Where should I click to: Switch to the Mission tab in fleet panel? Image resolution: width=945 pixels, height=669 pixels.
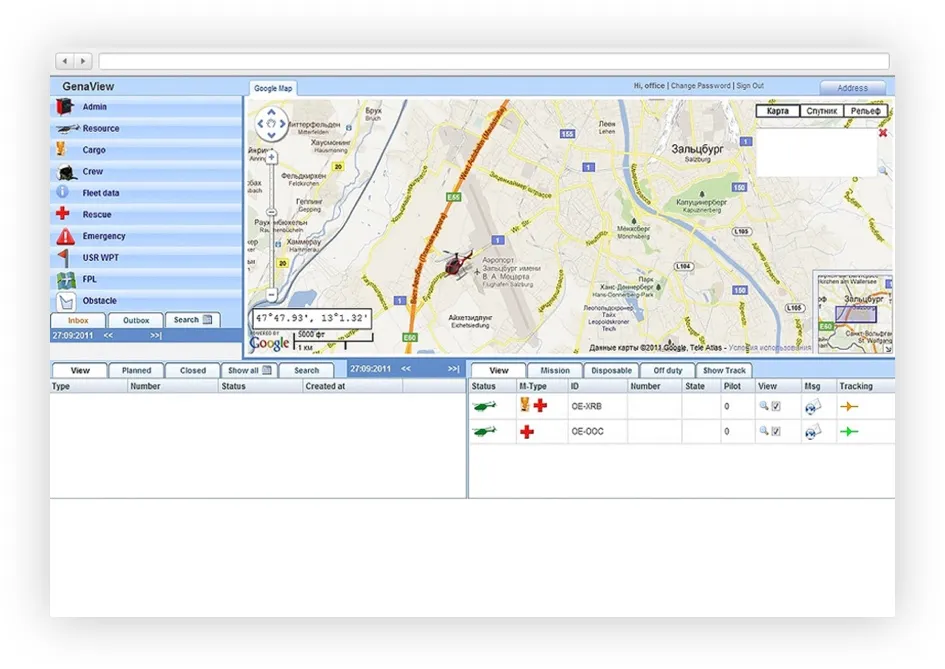555,370
